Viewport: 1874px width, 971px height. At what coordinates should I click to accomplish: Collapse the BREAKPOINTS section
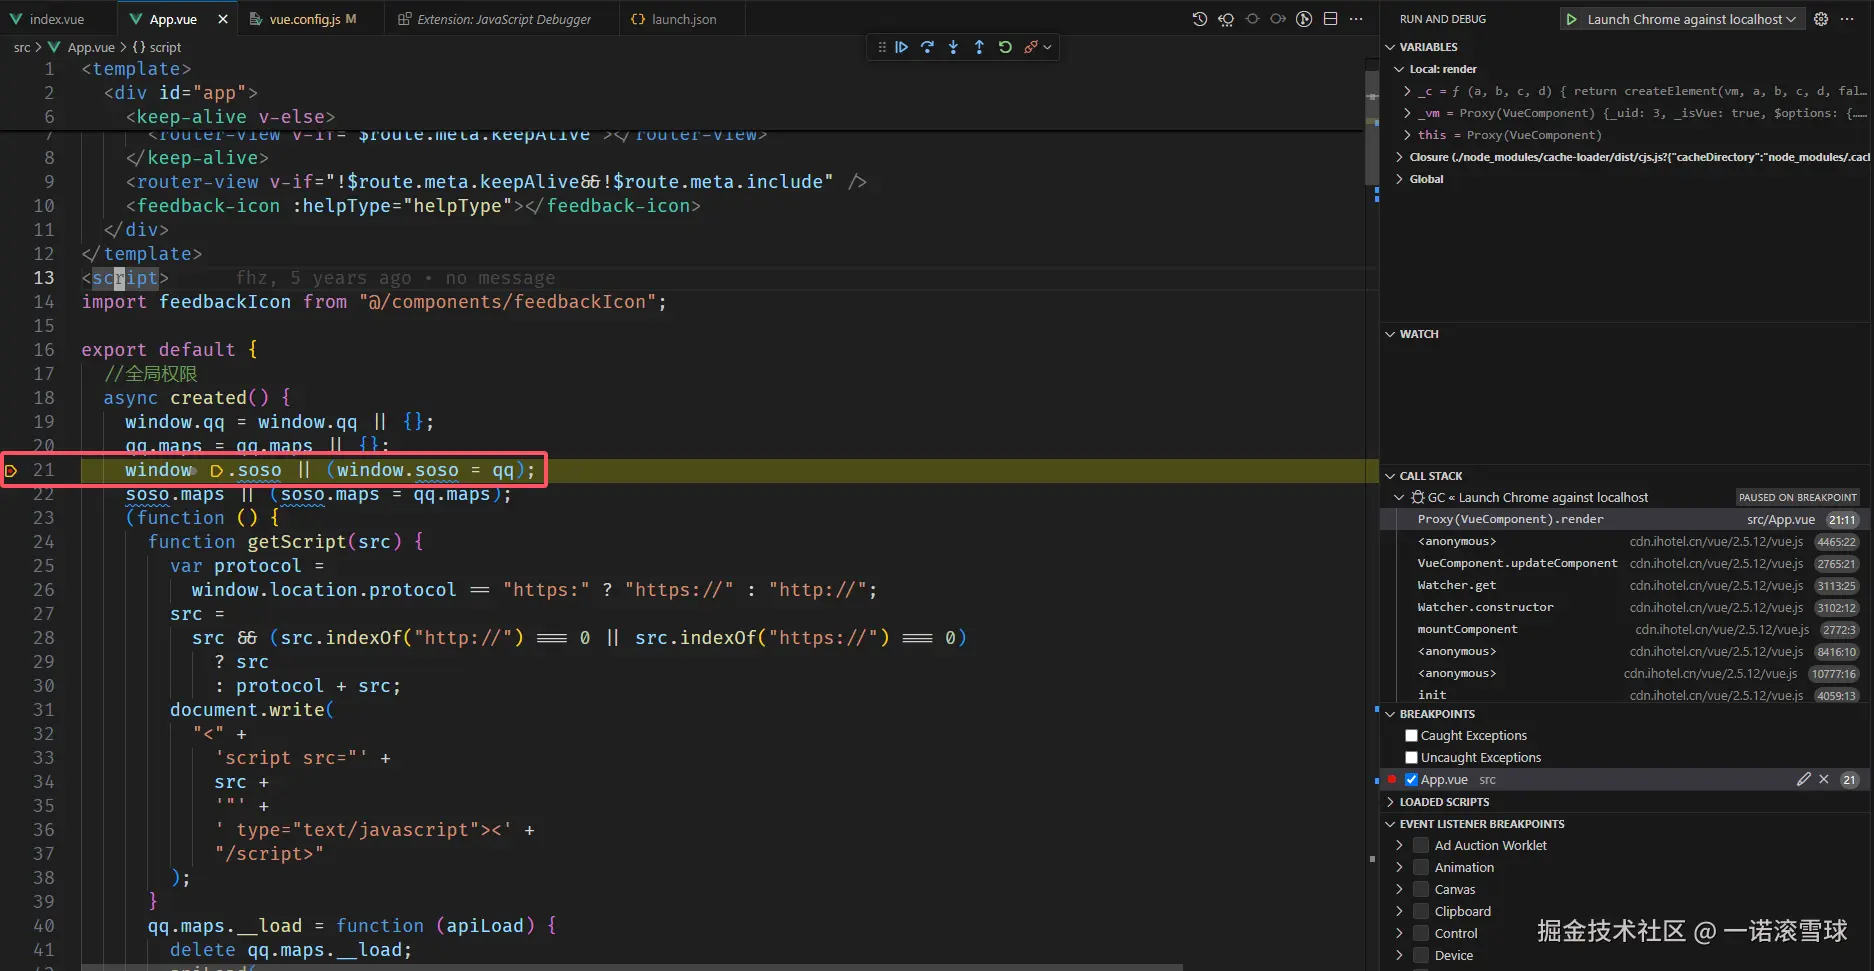click(x=1390, y=714)
